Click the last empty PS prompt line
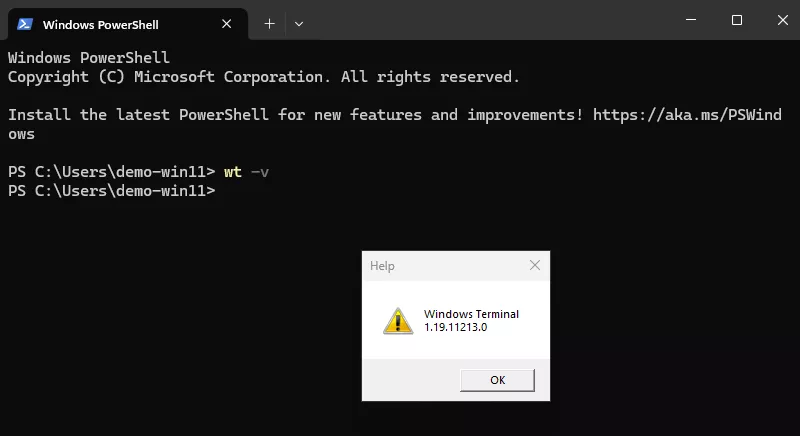800x436 pixels. pyautogui.click(x=112, y=191)
